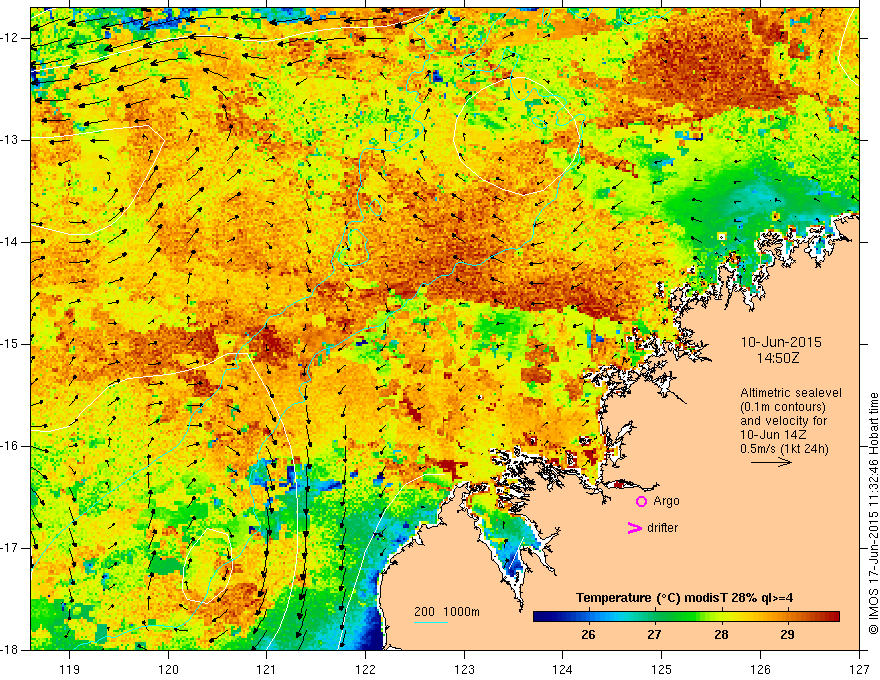Image resolution: width=880 pixels, height=680 pixels.
Task: Click the 'Temperature (°C) modisT 28% ql>=4' title
Action: coord(684,598)
